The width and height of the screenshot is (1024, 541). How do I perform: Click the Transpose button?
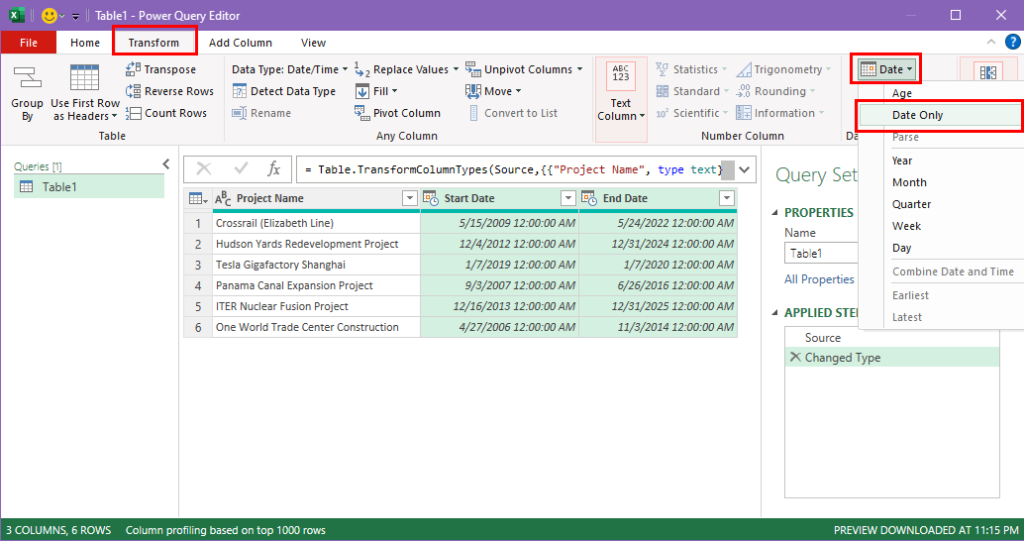(161, 69)
